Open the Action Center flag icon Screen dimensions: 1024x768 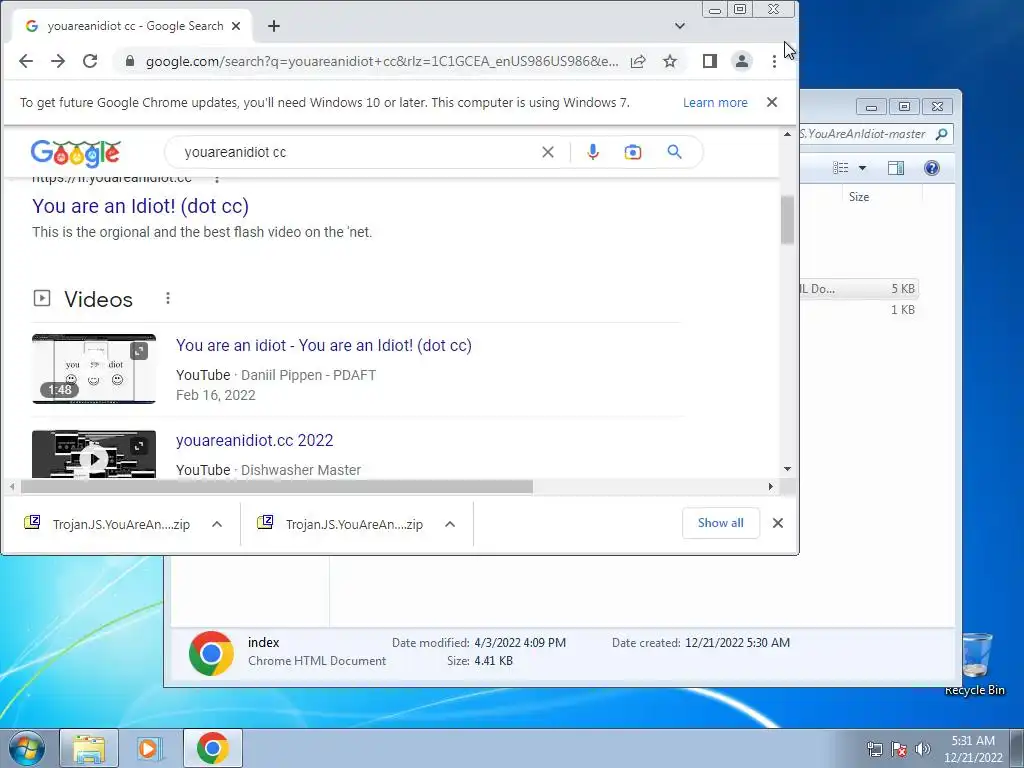[899, 750]
